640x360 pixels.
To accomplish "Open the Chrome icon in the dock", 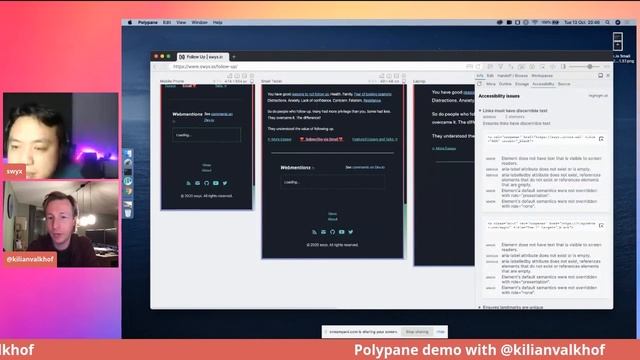I will click(128, 191).
